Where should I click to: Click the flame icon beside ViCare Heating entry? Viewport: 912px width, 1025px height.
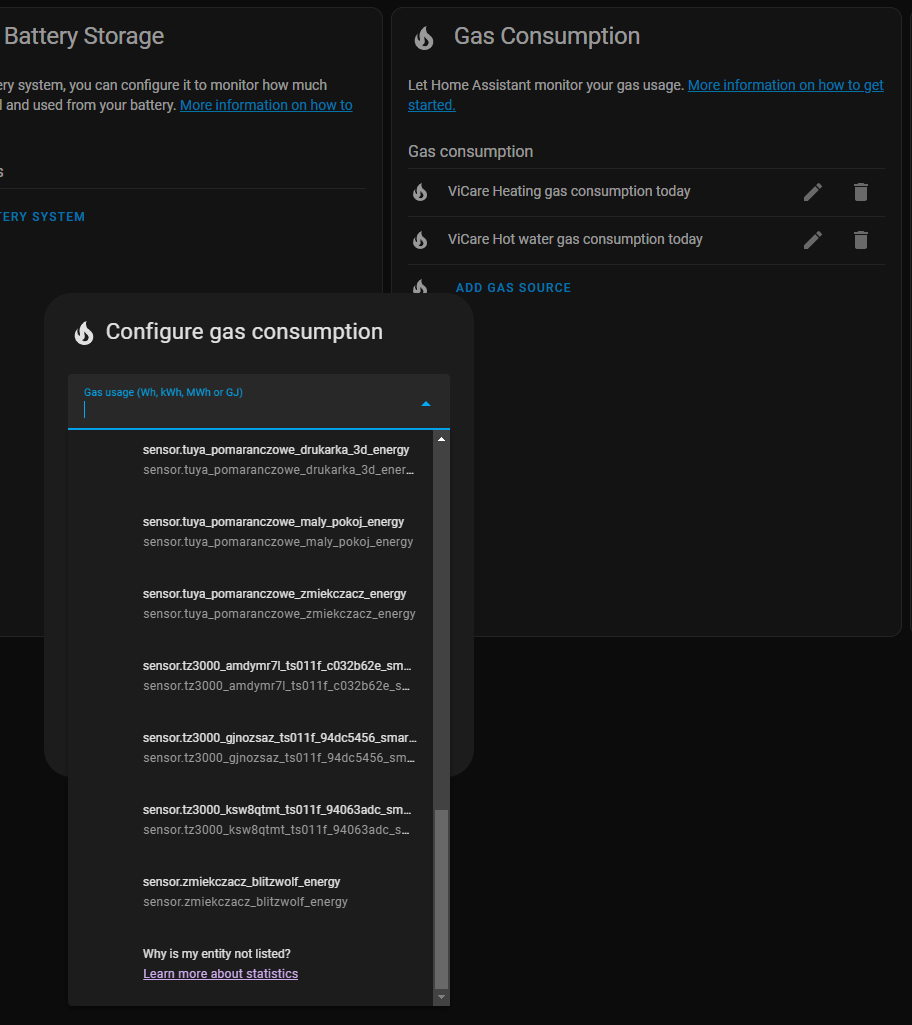pos(421,191)
